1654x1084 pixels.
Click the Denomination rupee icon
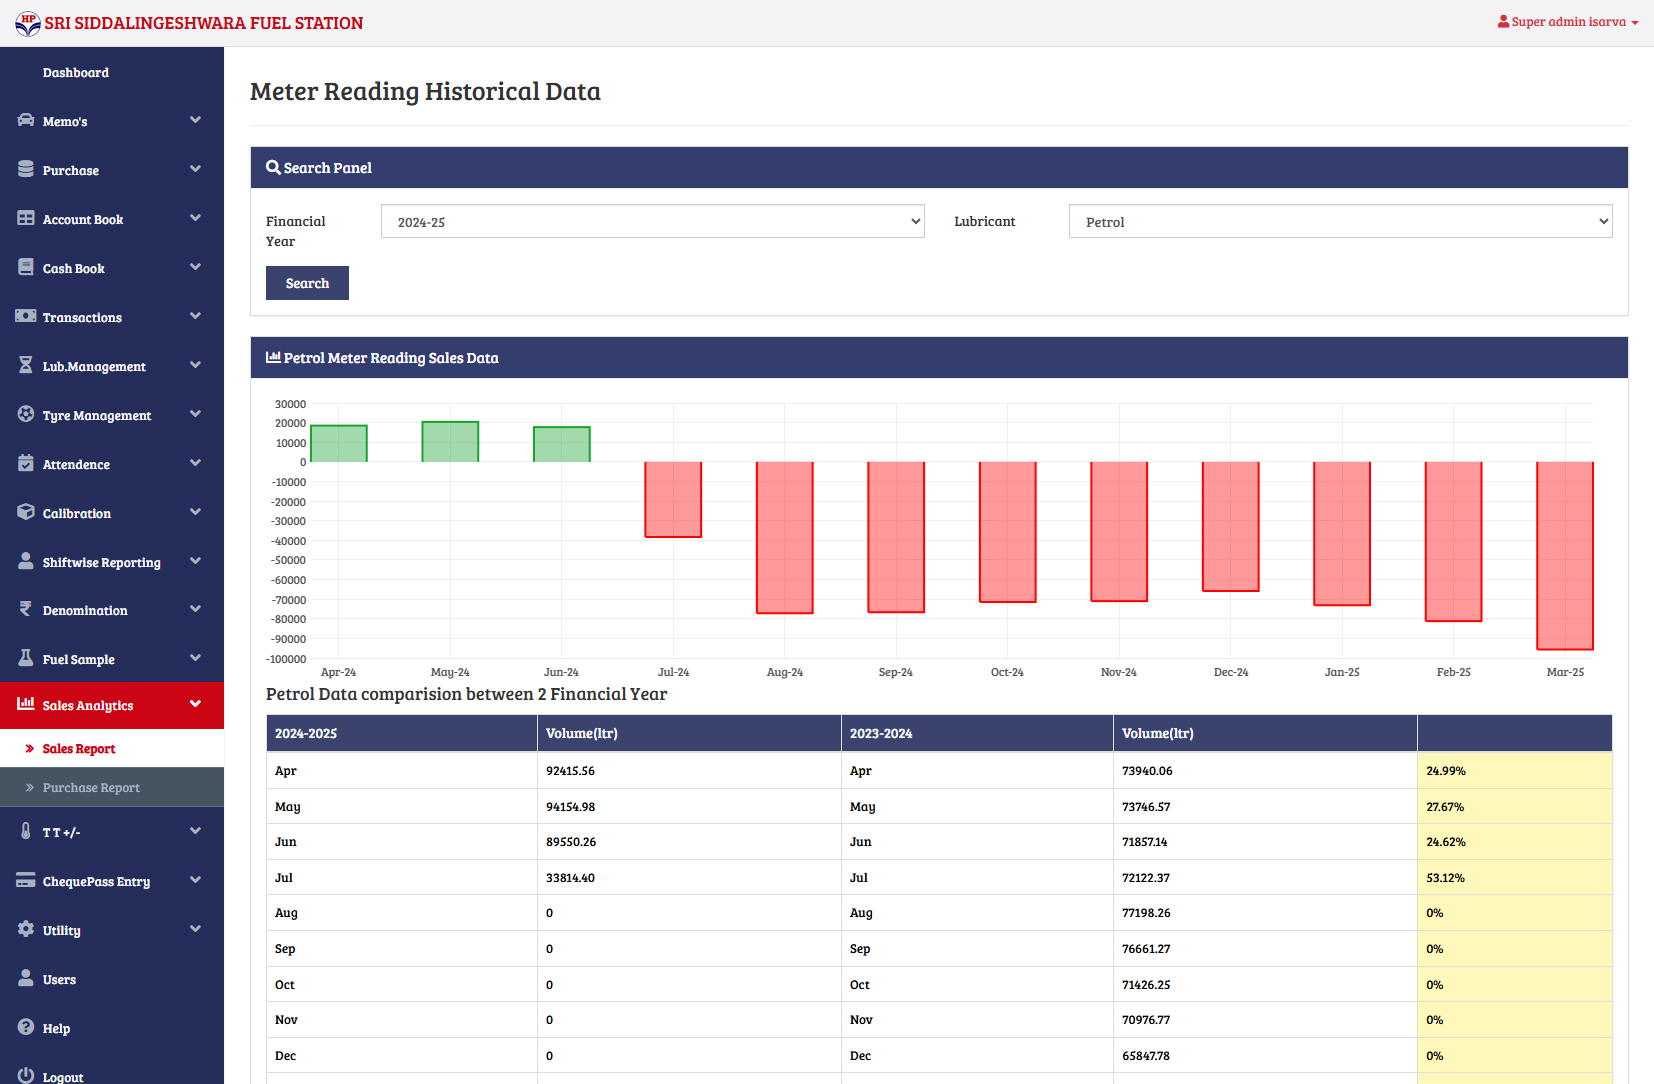tap(26, 609)
